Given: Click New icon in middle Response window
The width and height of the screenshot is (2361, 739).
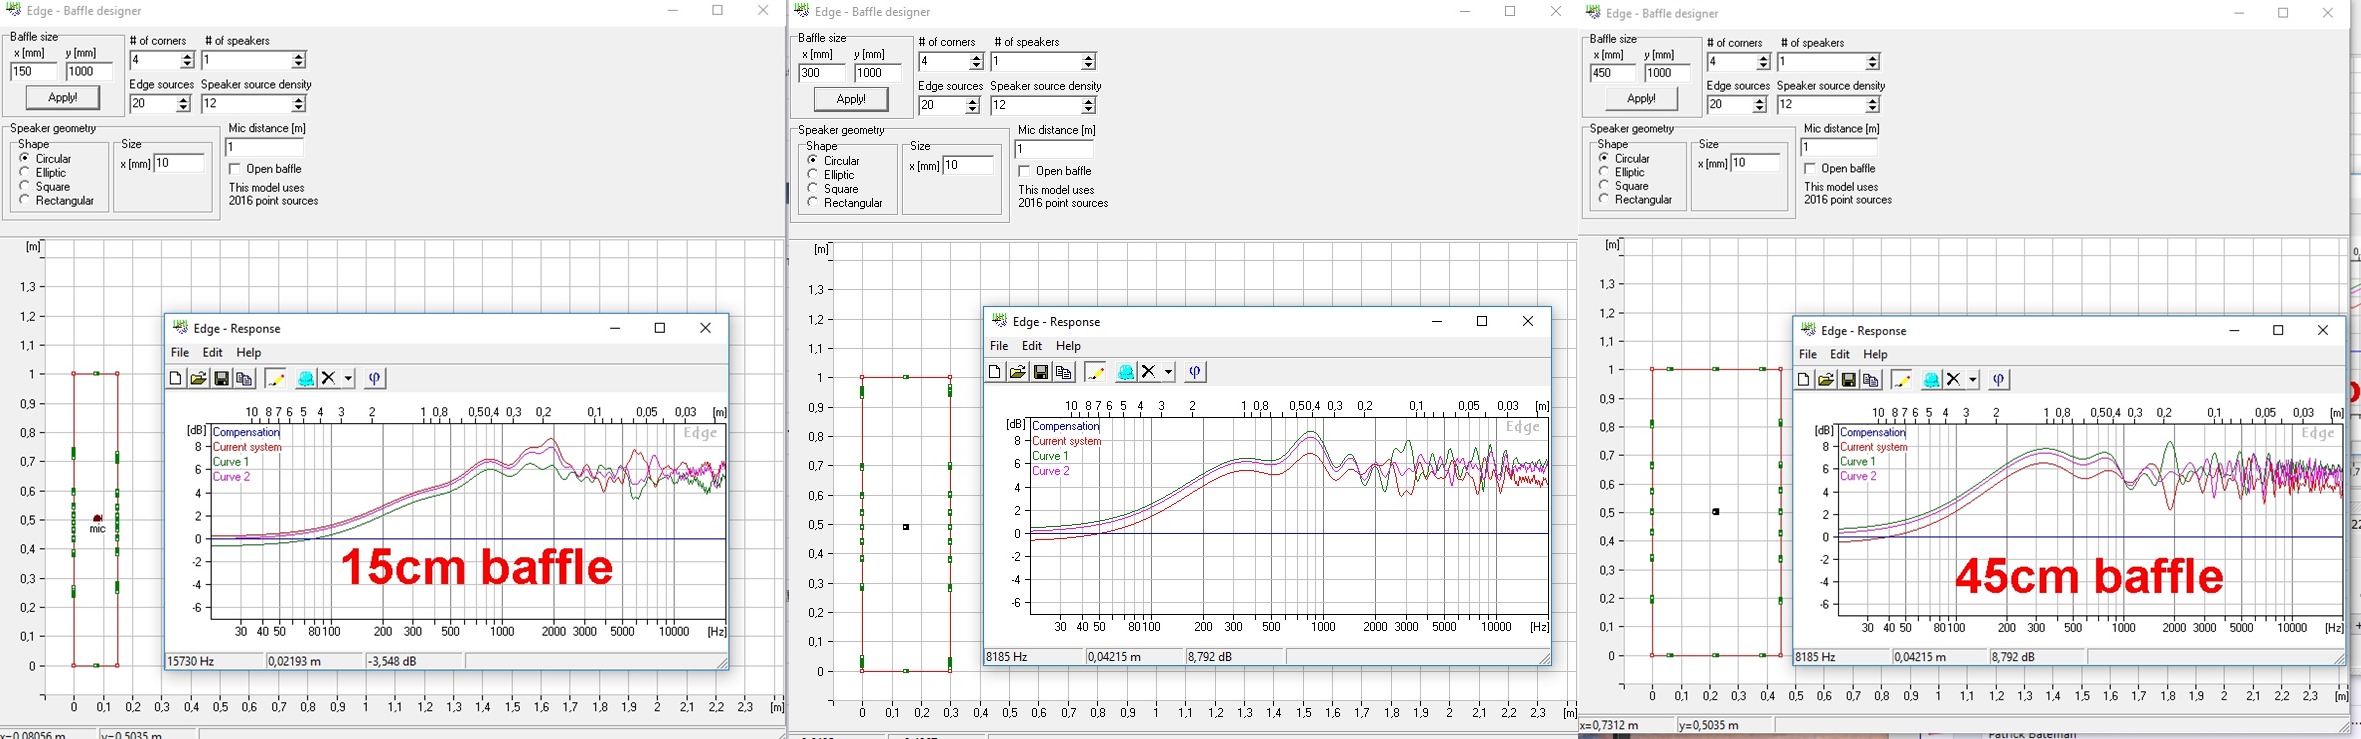Looking at the screenshot, I should (995, 372).
